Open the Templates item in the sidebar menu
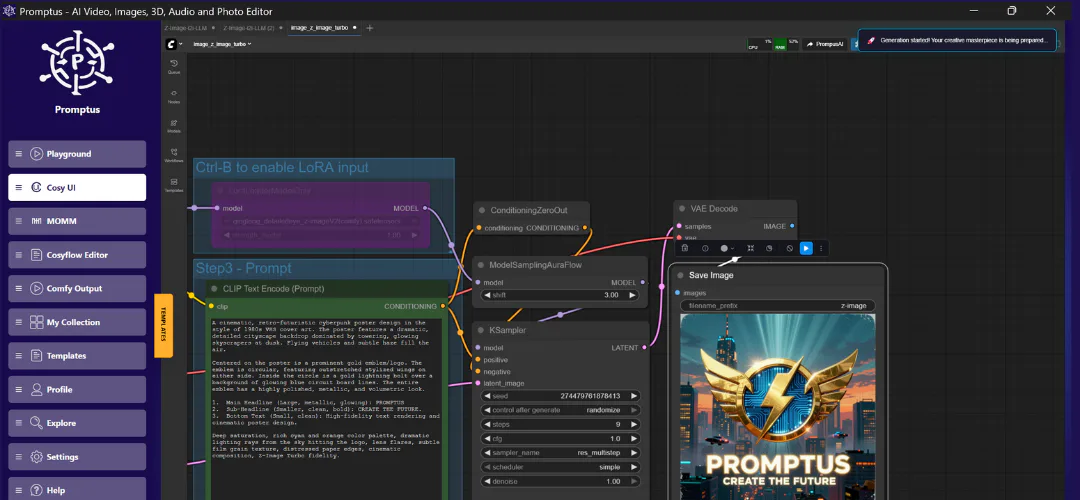Image resolution: width=1080 pixels, height=500 pixels. pos(77,356)
